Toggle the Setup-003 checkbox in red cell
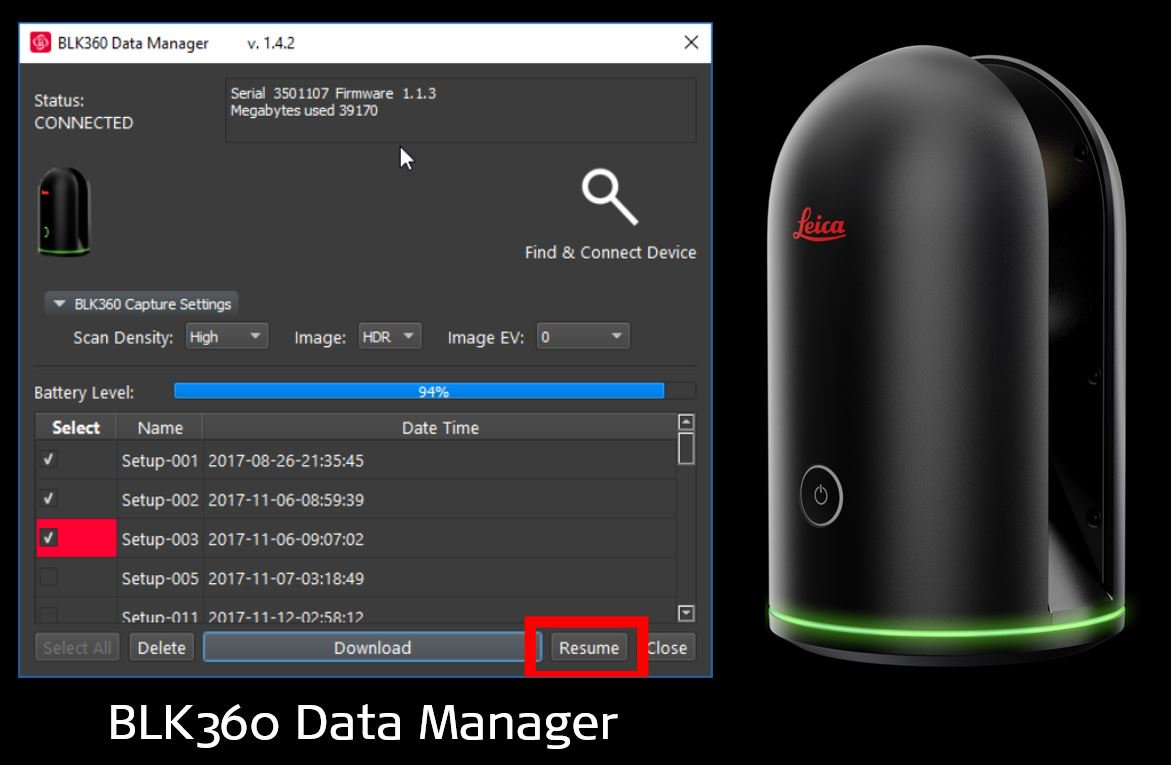 (x=49, y=537)
